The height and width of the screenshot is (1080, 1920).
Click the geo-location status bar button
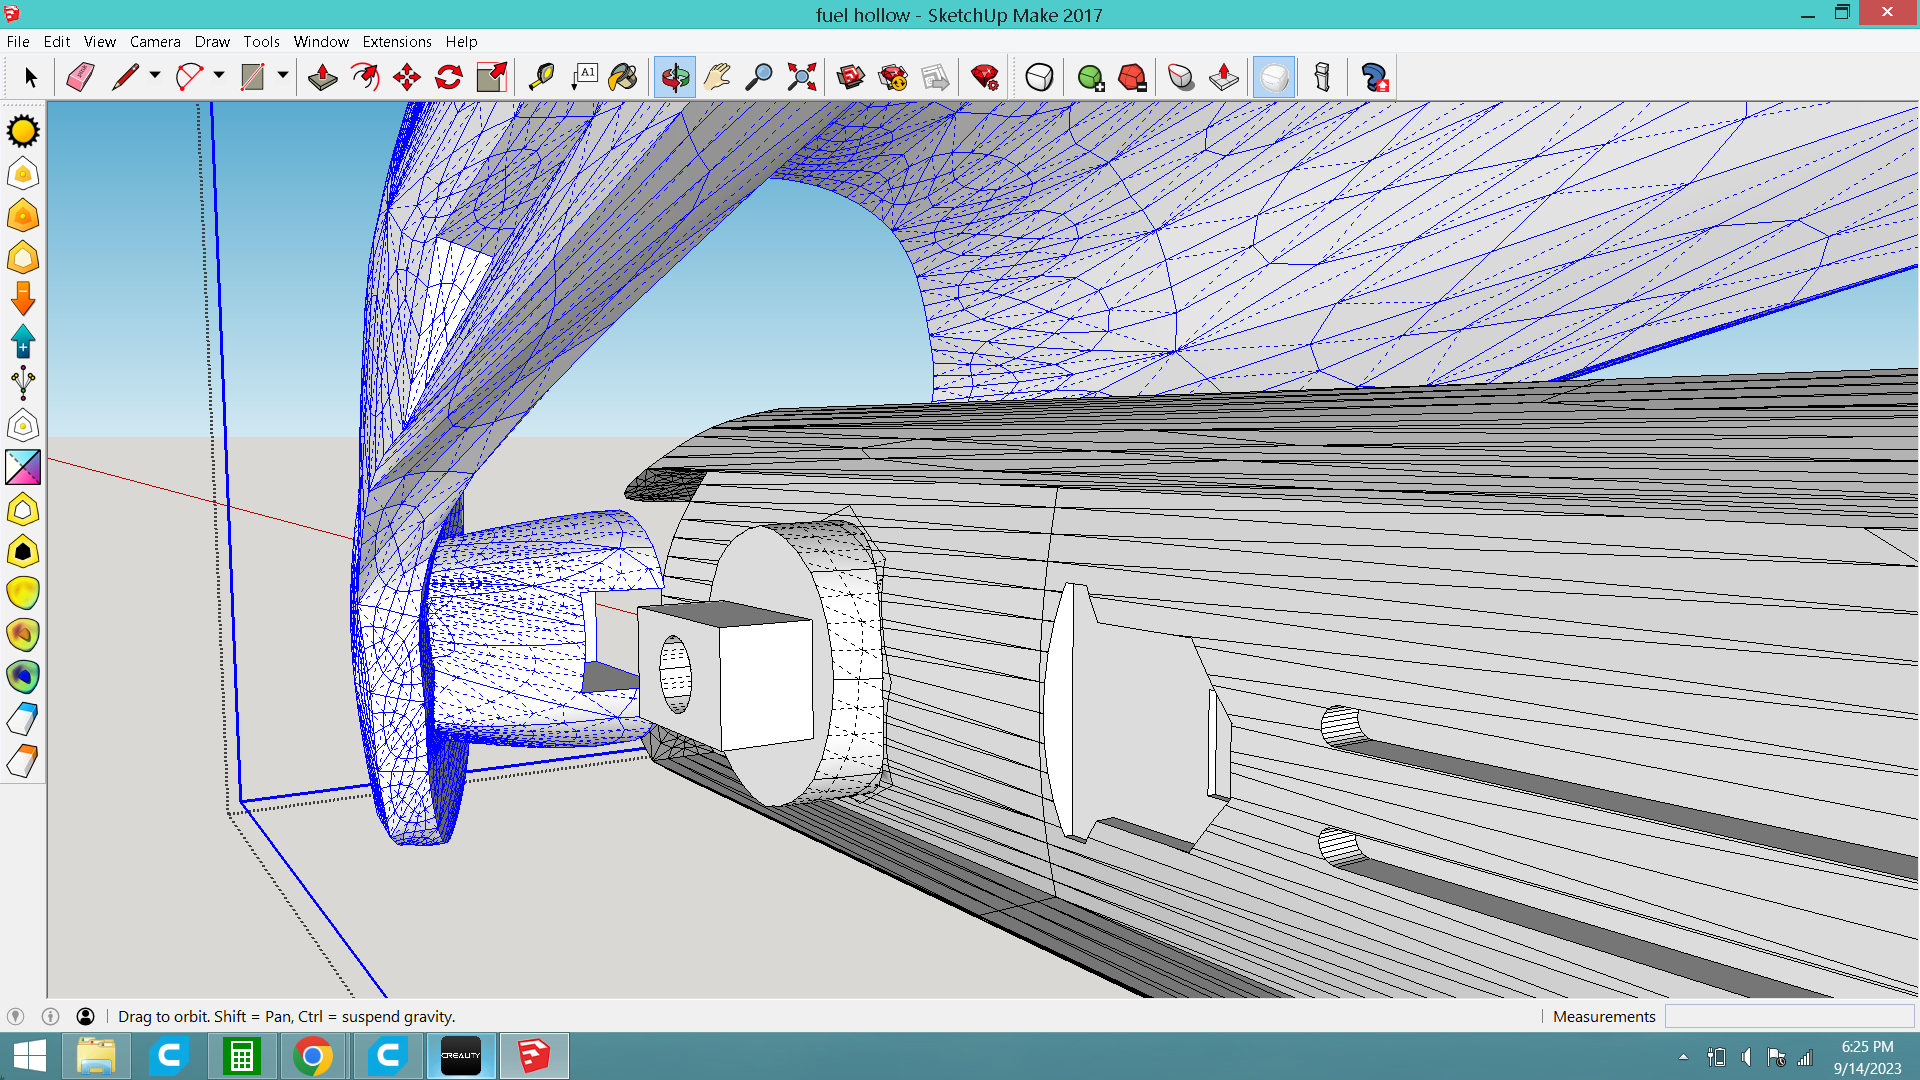click(x=16, y=1016)
